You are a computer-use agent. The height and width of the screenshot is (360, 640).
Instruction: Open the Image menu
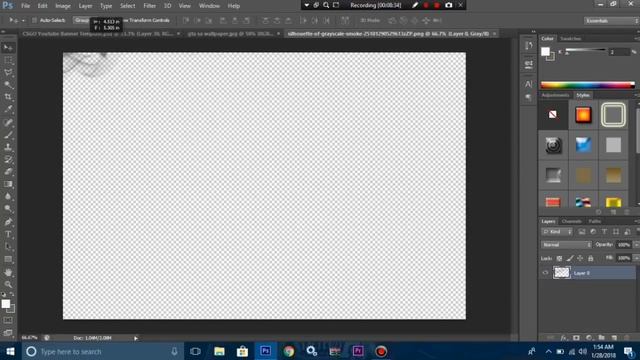(63, 6)
